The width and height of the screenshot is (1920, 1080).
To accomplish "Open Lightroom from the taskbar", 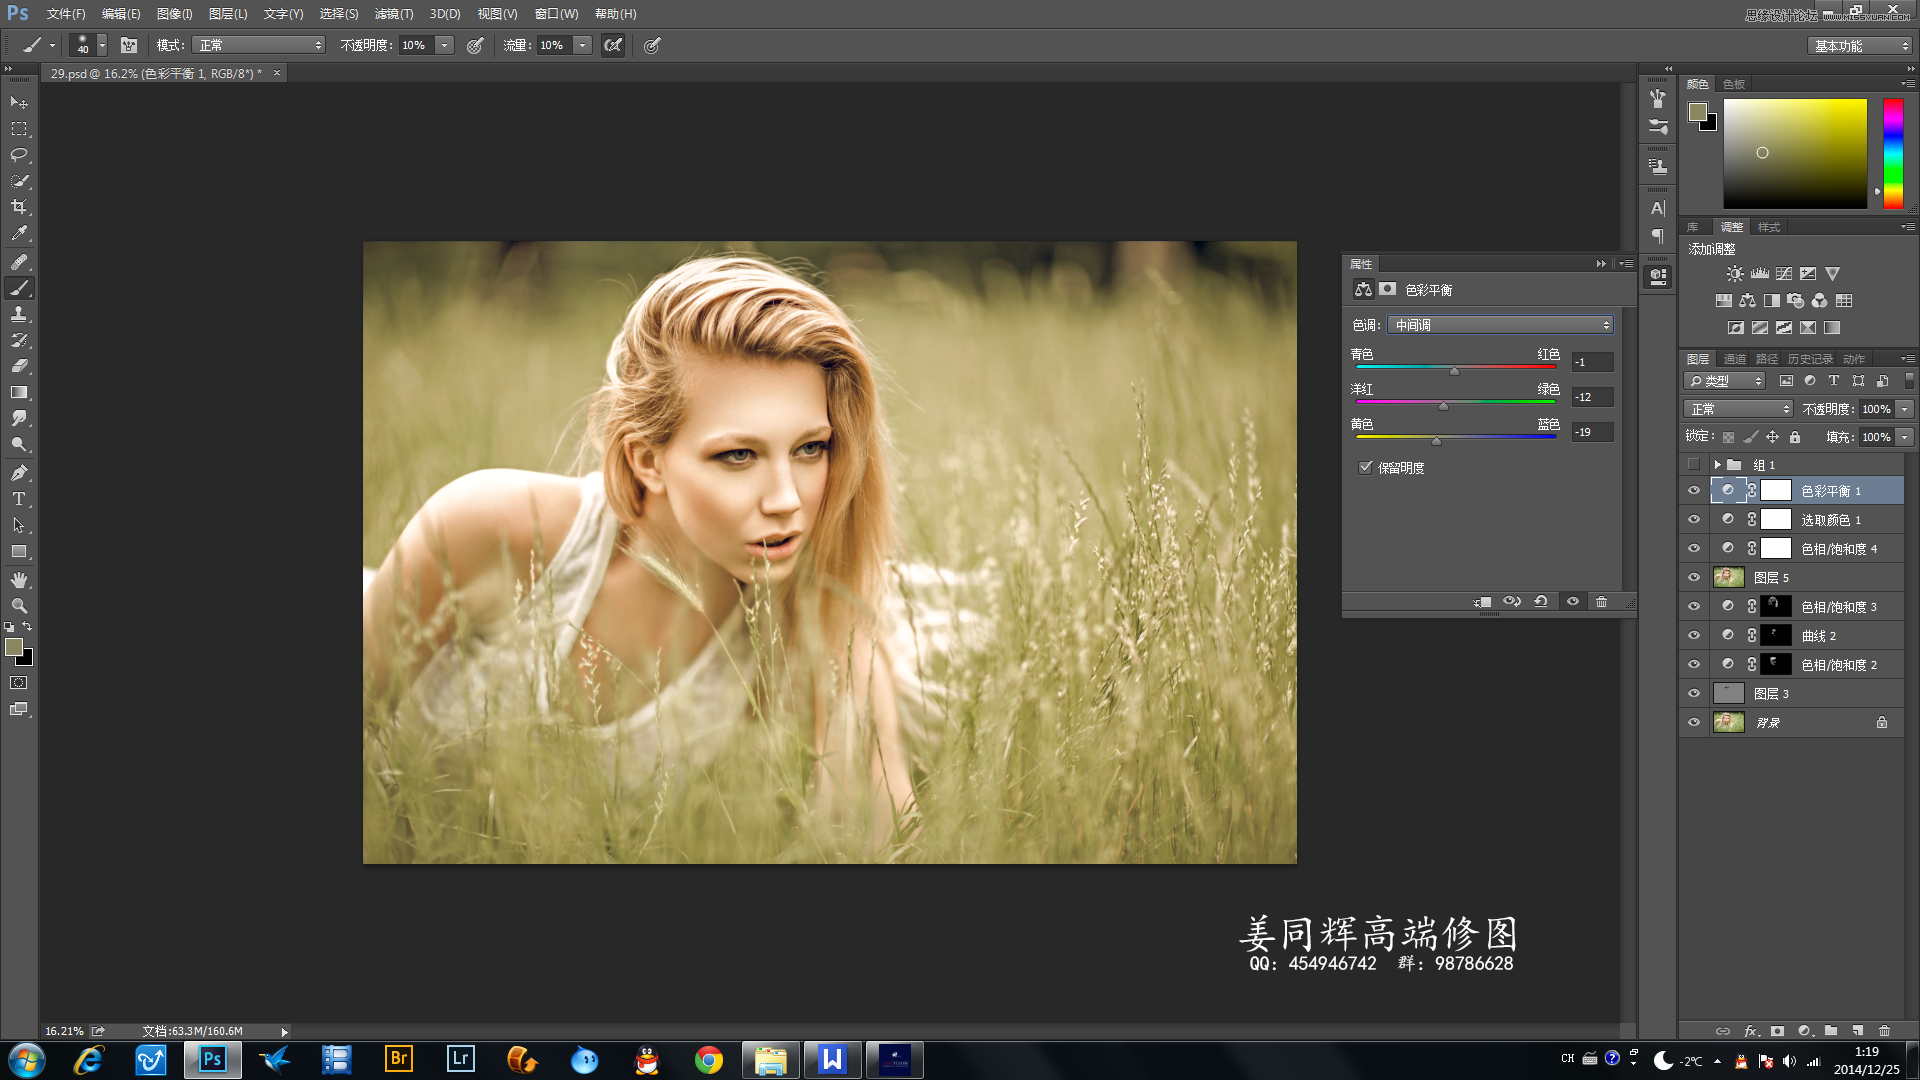I will tap(460, 1059).
